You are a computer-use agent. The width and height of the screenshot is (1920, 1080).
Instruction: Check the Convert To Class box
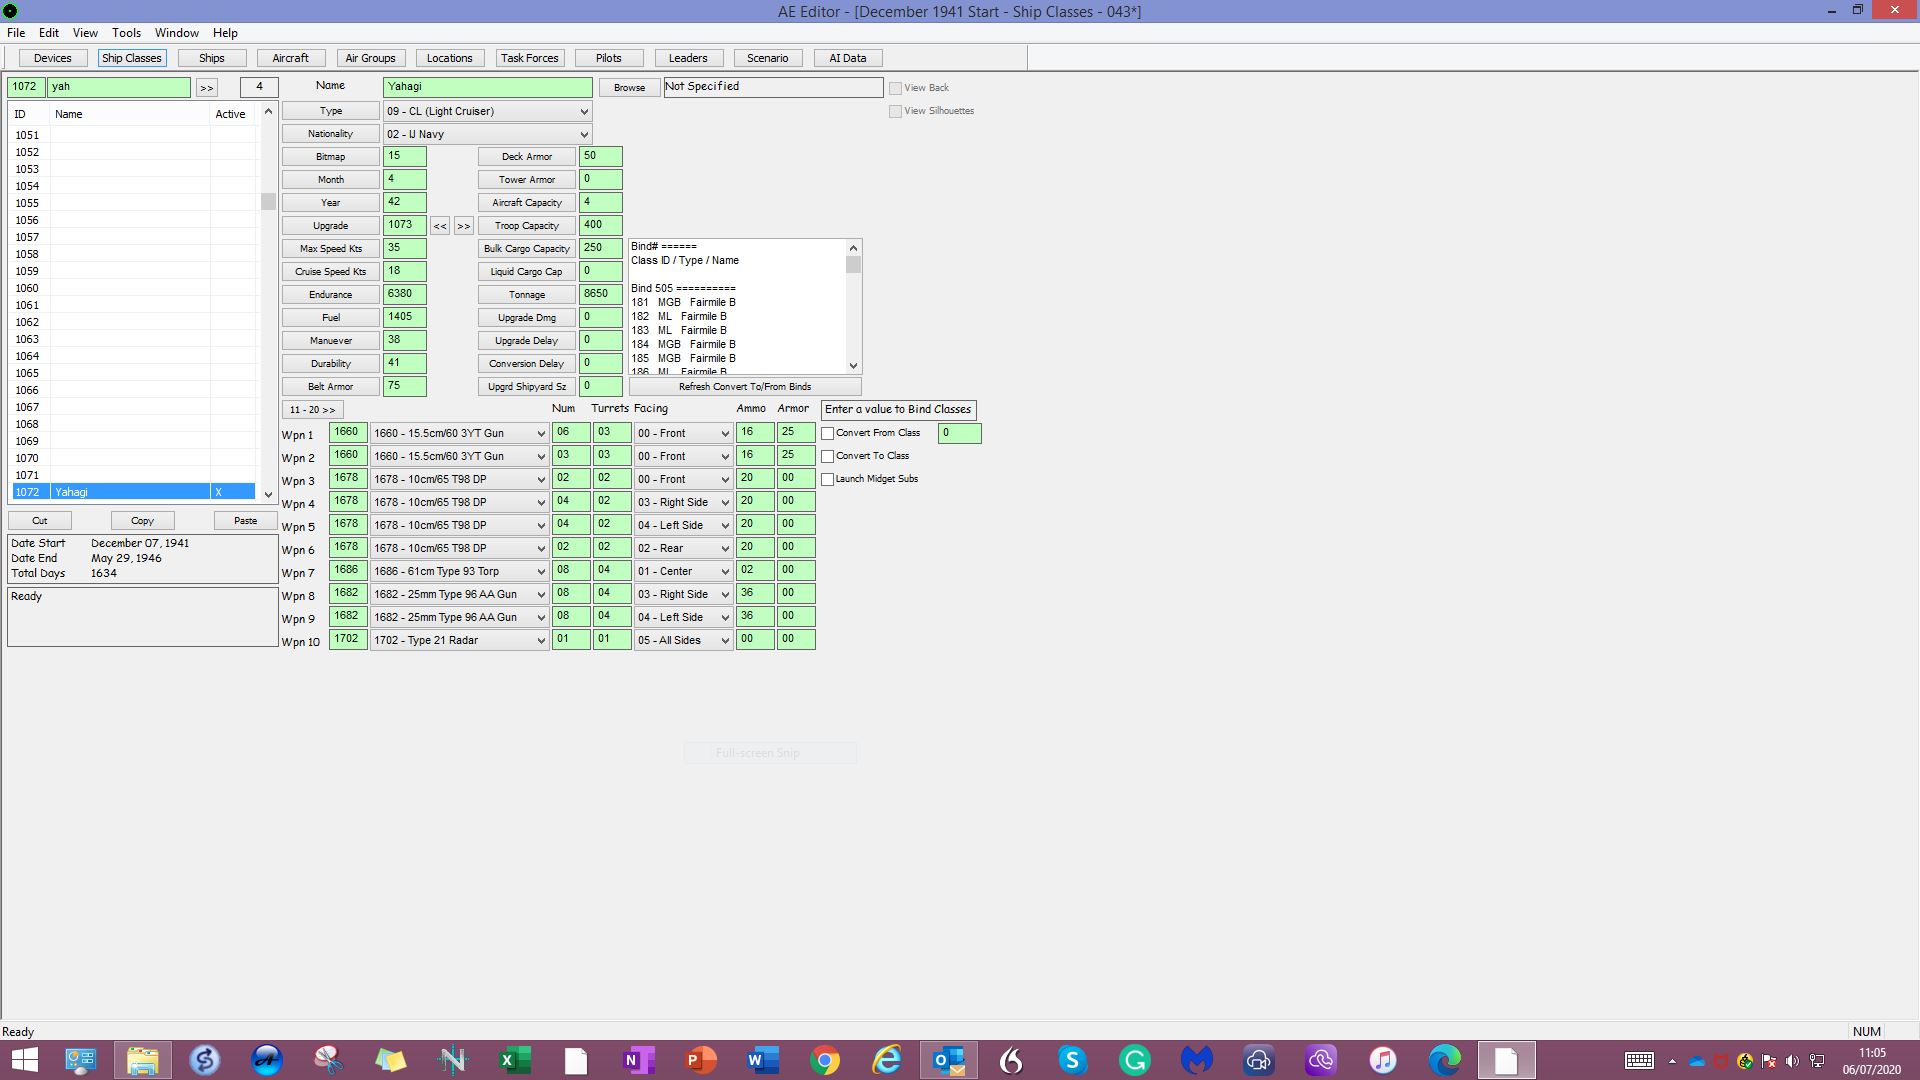[828, 457]
